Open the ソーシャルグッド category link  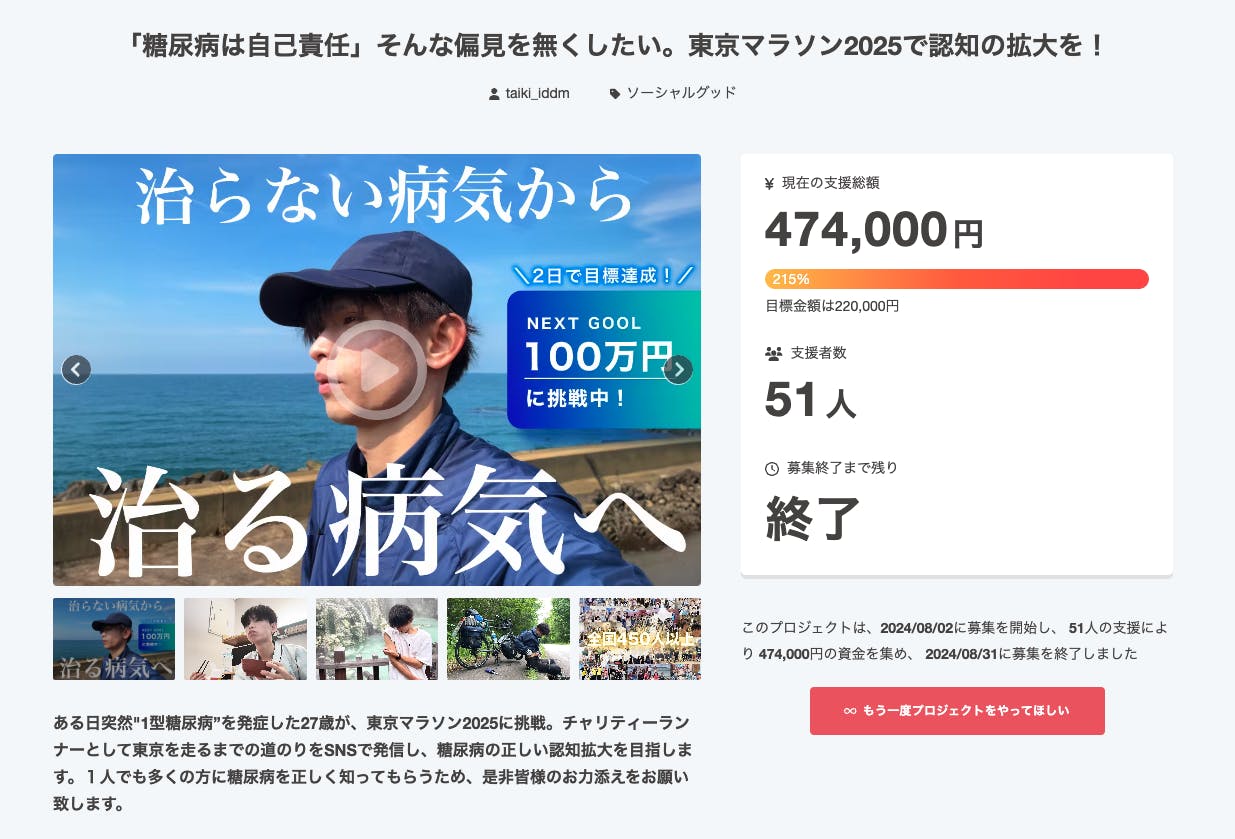click(681, 93)
